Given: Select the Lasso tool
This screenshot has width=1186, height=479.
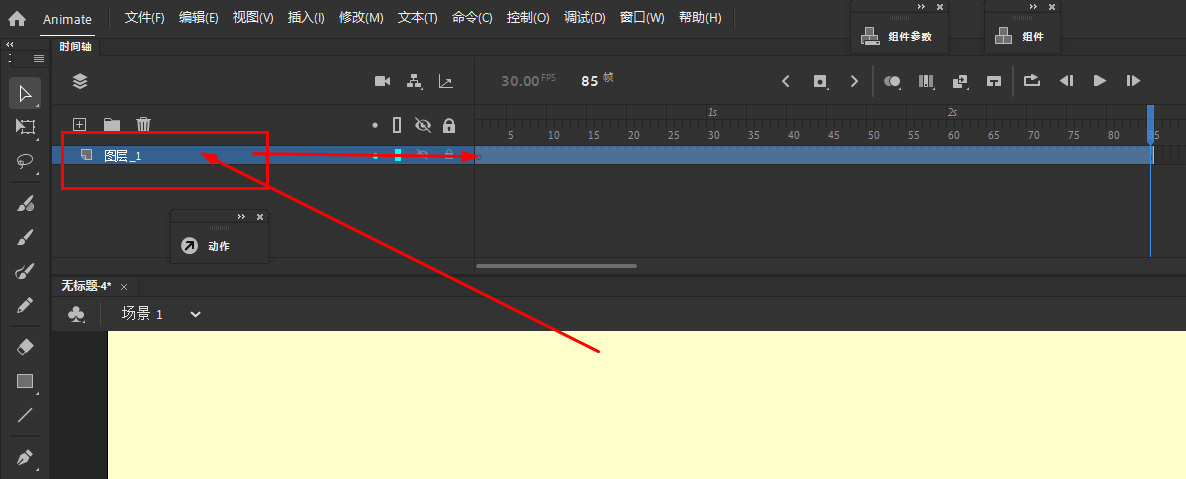Looking at the screenshot, I should tap(25, 161).
